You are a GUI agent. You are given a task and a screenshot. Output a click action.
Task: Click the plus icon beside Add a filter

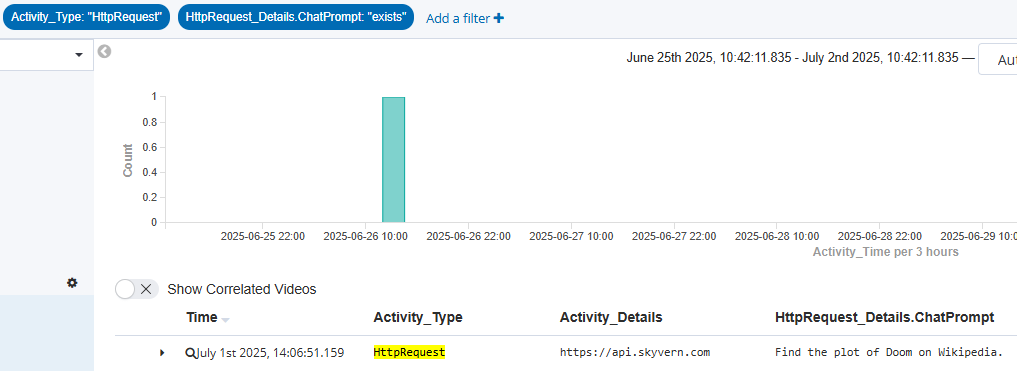[498, 18]
